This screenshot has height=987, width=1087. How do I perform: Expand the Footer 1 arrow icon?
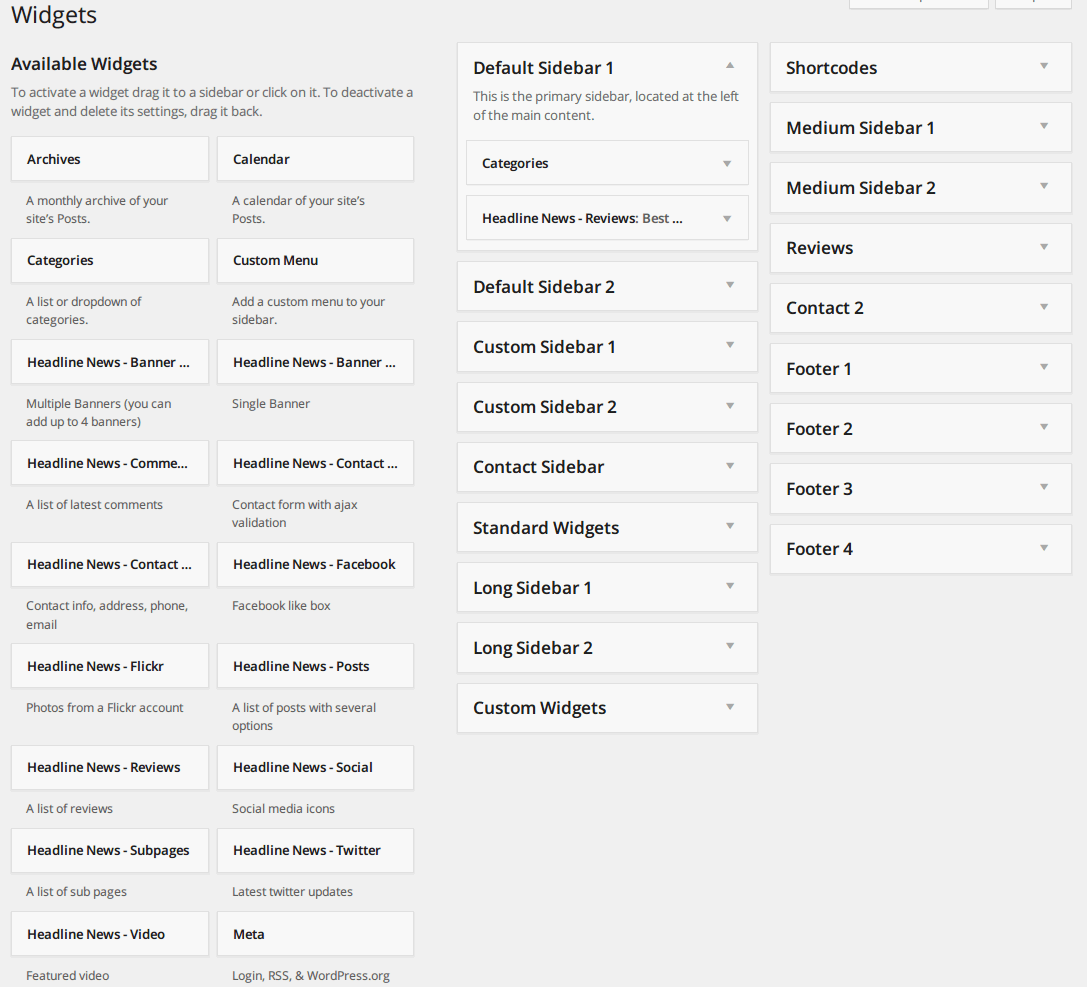[x=1043, y=368]
